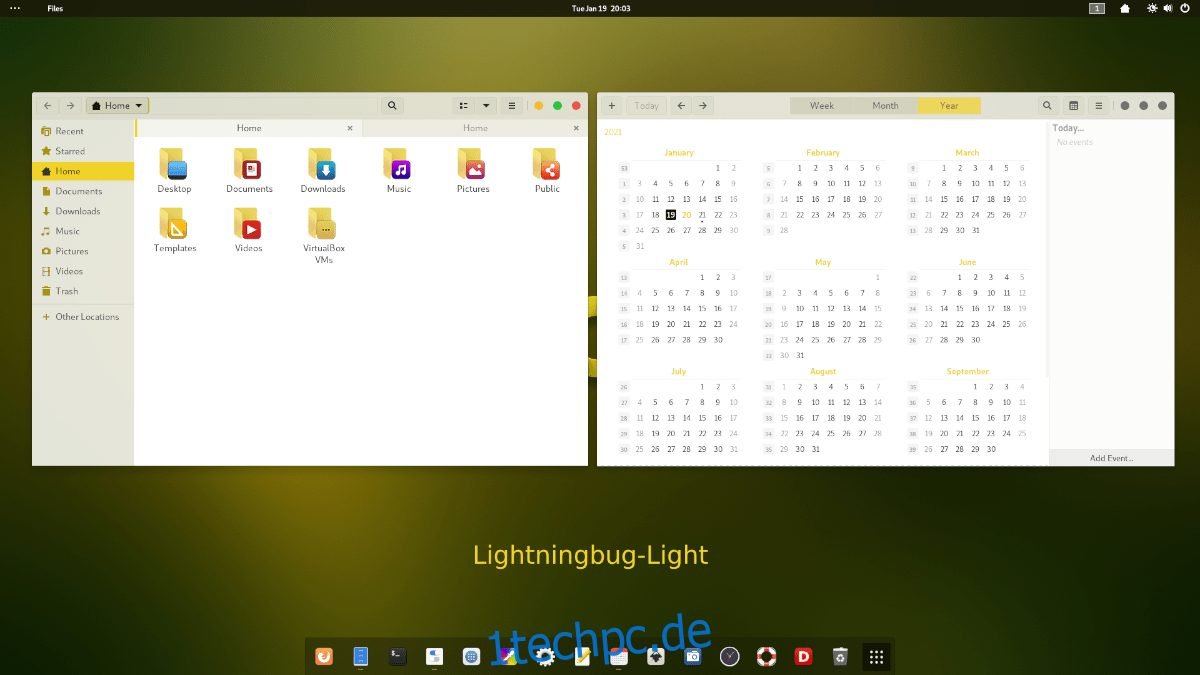Go to next year in Calendar
The image size is (1200, 675).
[x=703, y=105]
